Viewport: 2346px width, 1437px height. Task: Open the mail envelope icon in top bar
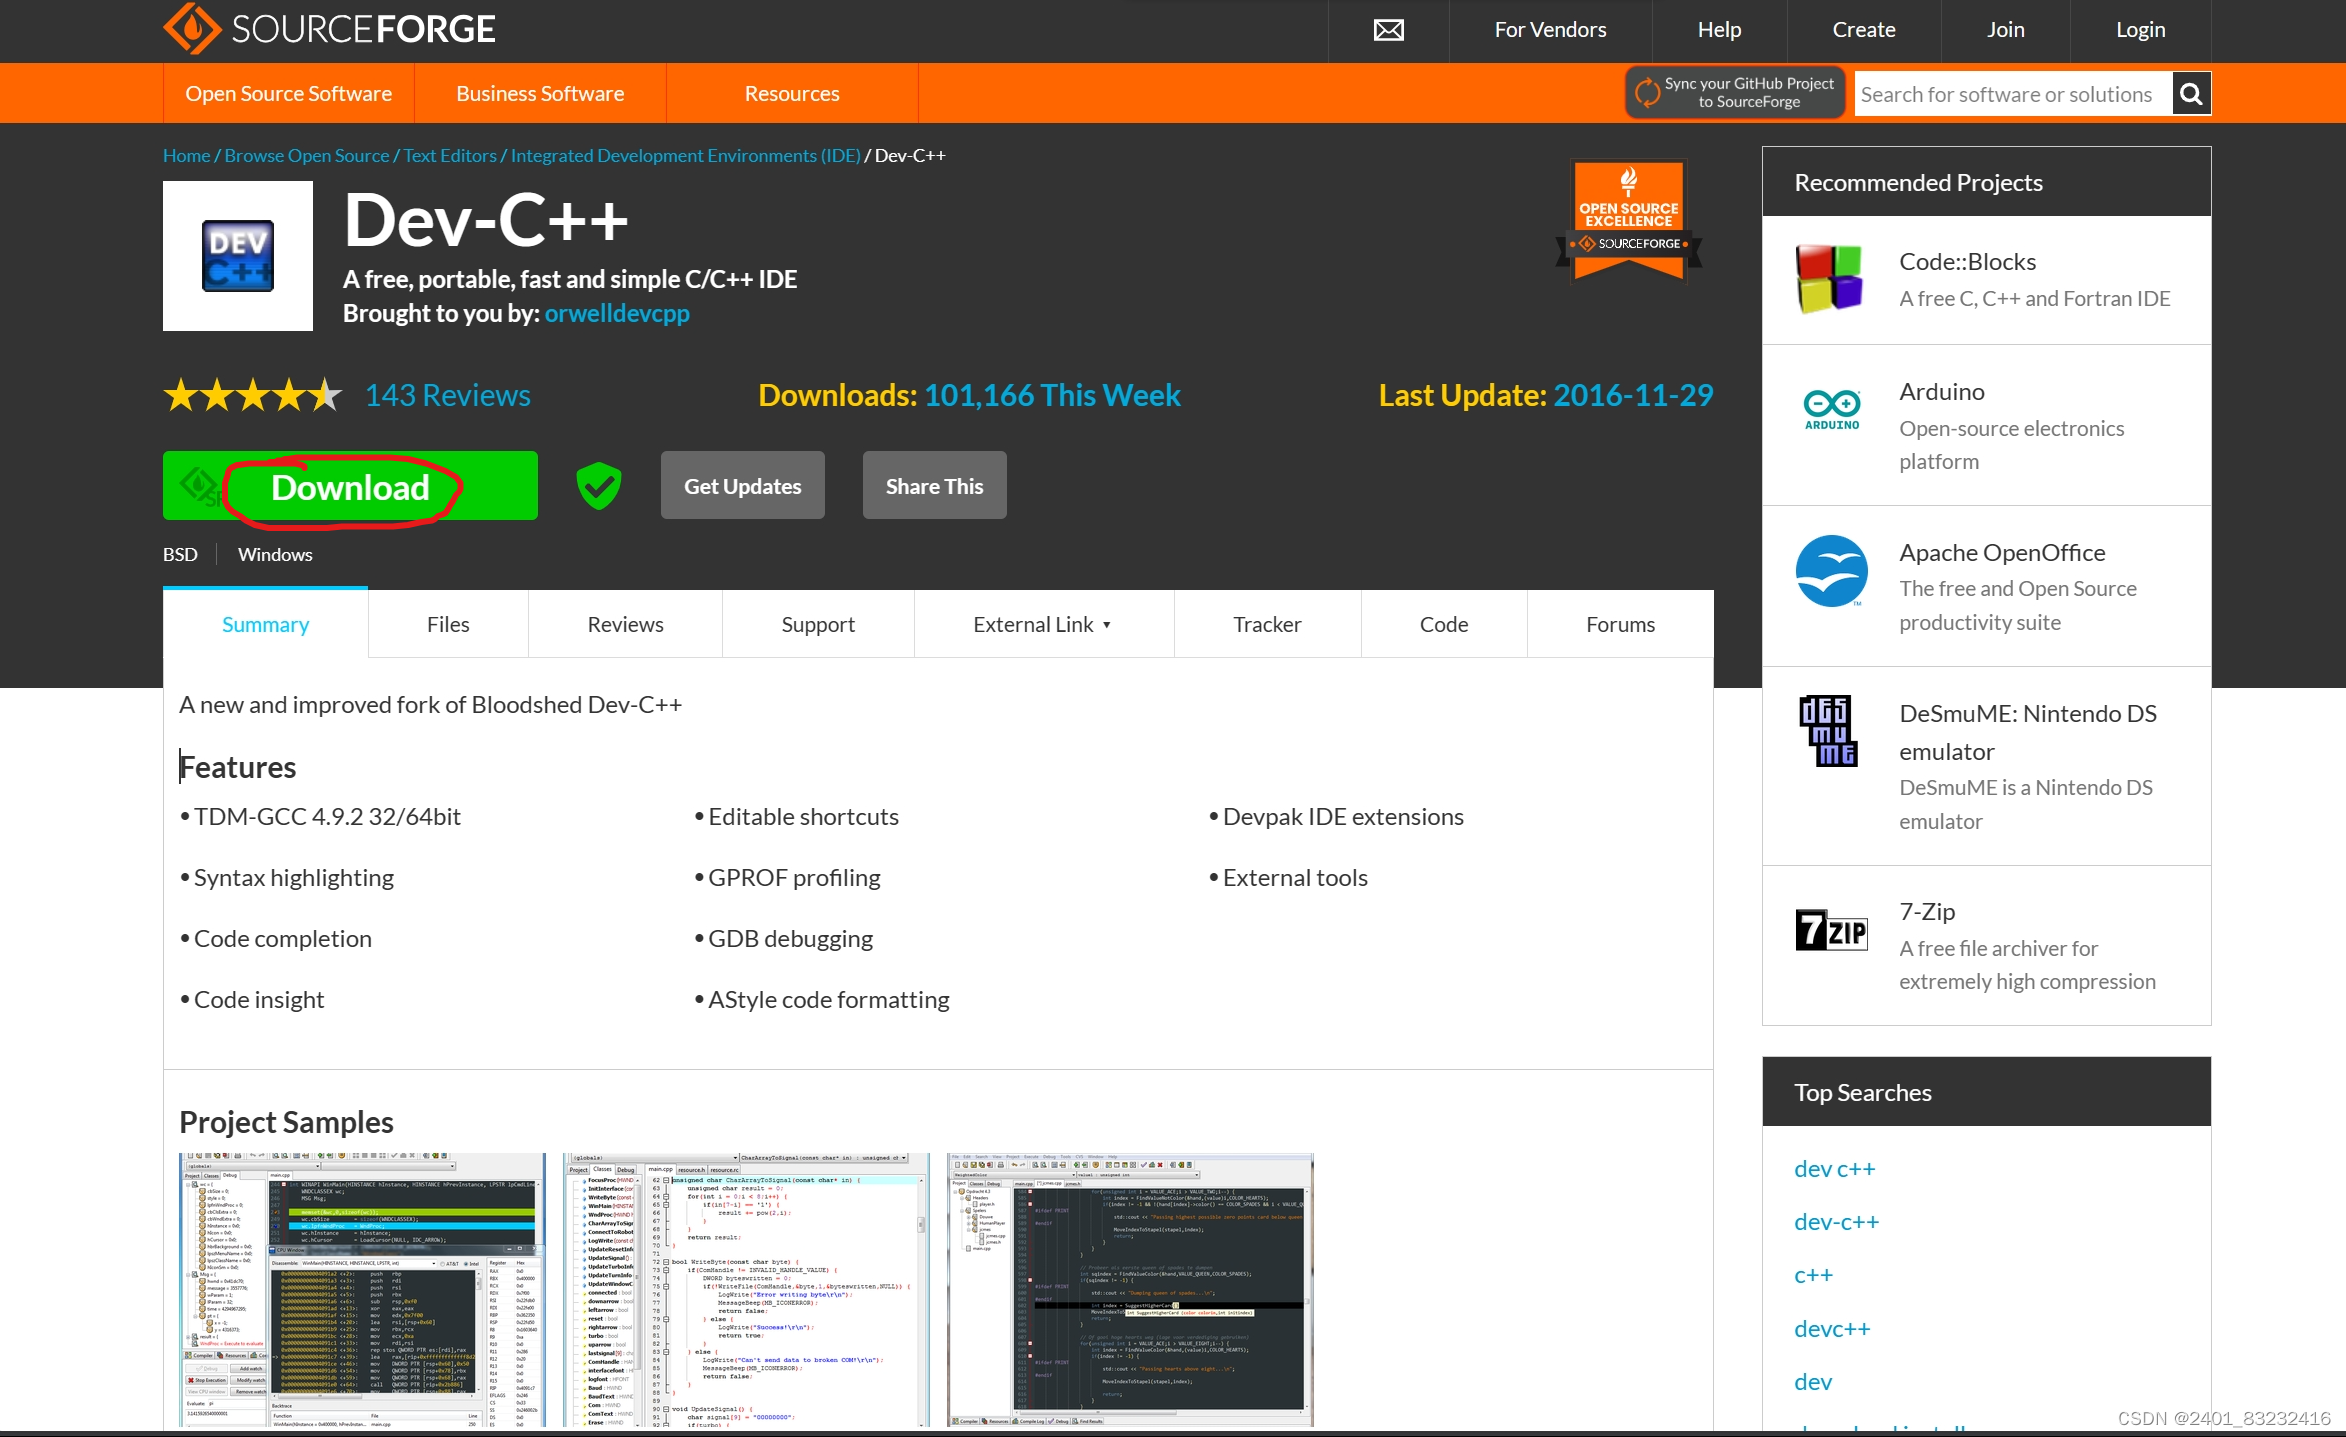pos(1388,30)
